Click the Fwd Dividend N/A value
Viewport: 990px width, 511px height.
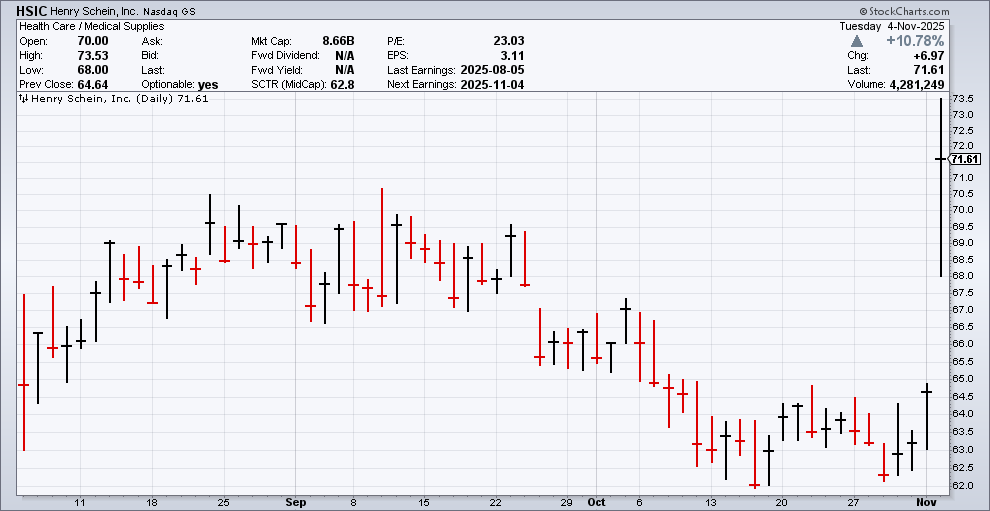pyautogui.click(x=345, y=56)
